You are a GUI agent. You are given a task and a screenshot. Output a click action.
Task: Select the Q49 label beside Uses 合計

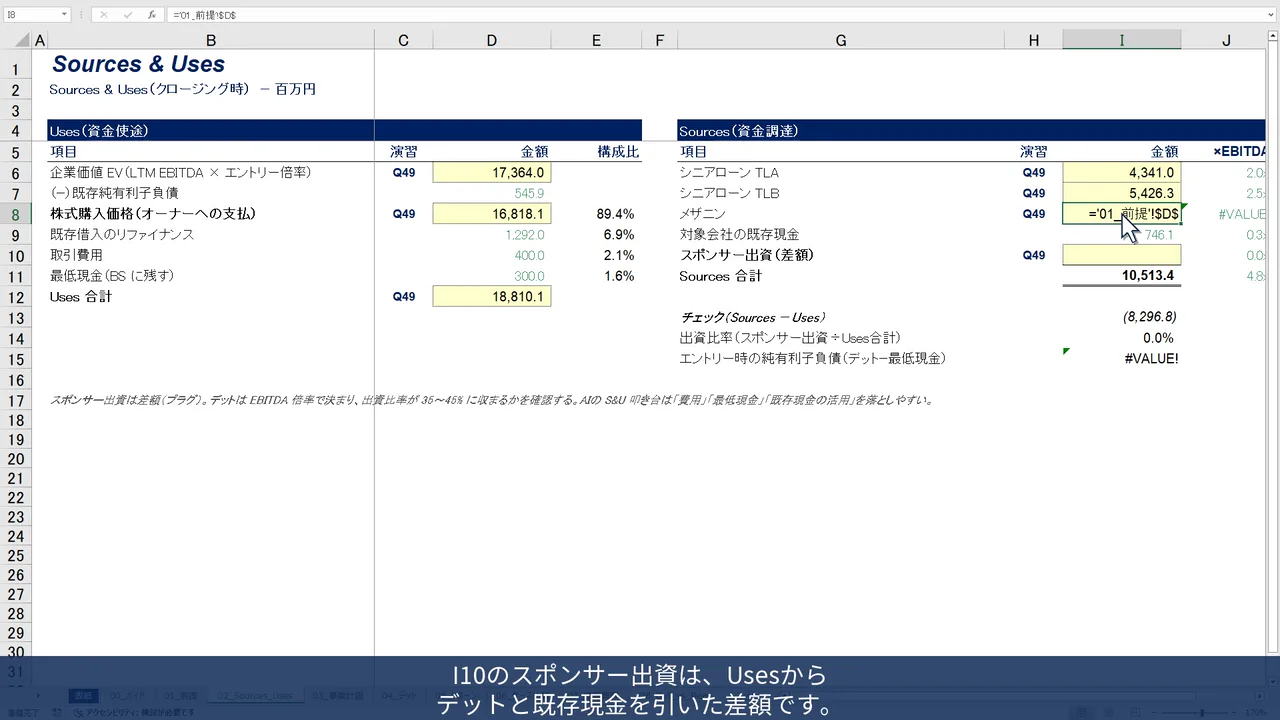404,297
